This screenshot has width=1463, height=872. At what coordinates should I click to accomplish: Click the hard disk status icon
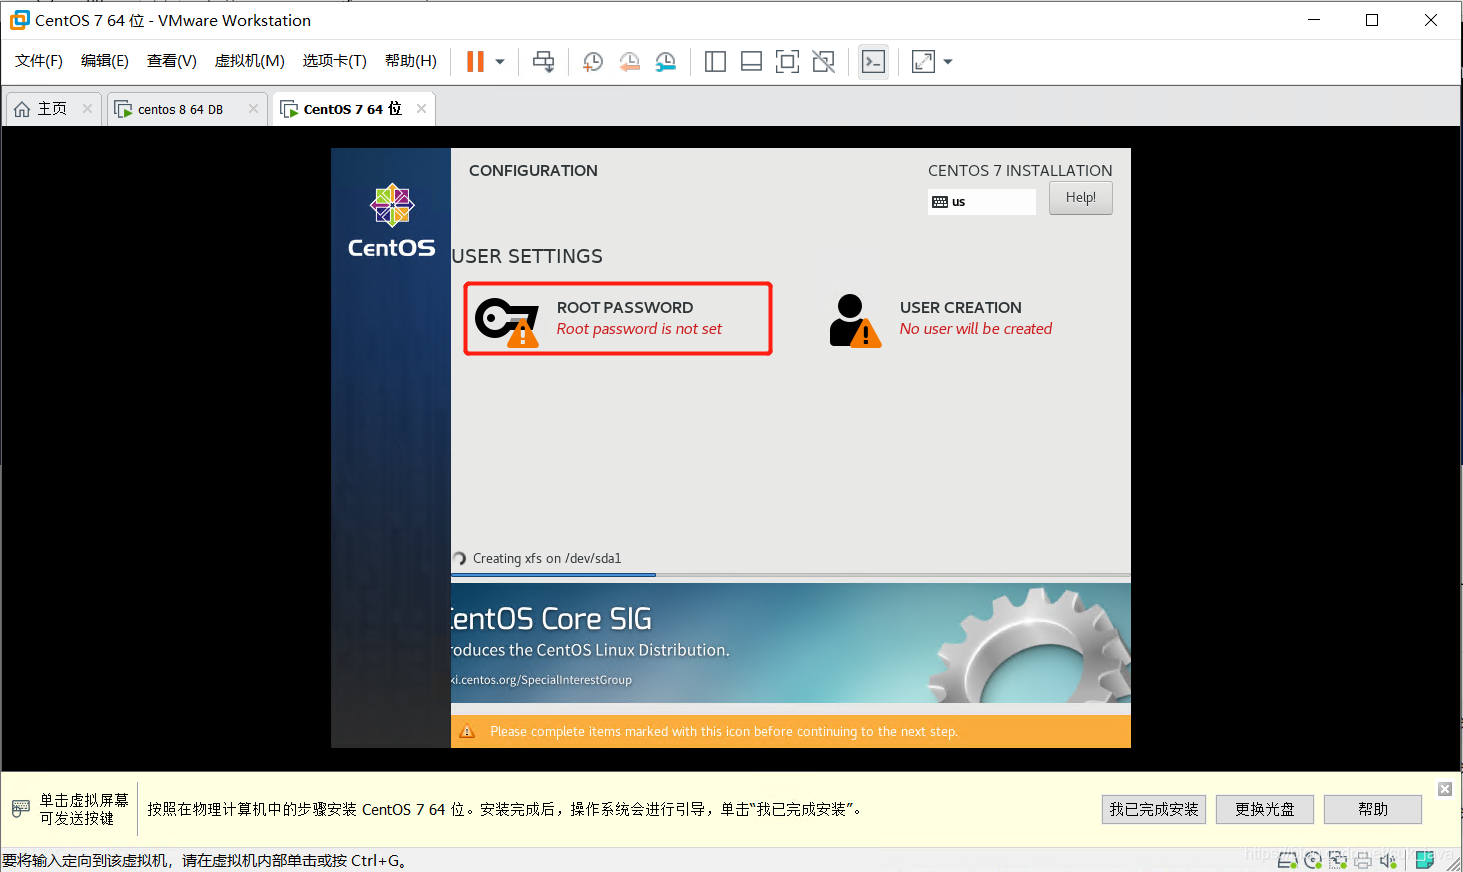click(1288, 860)
